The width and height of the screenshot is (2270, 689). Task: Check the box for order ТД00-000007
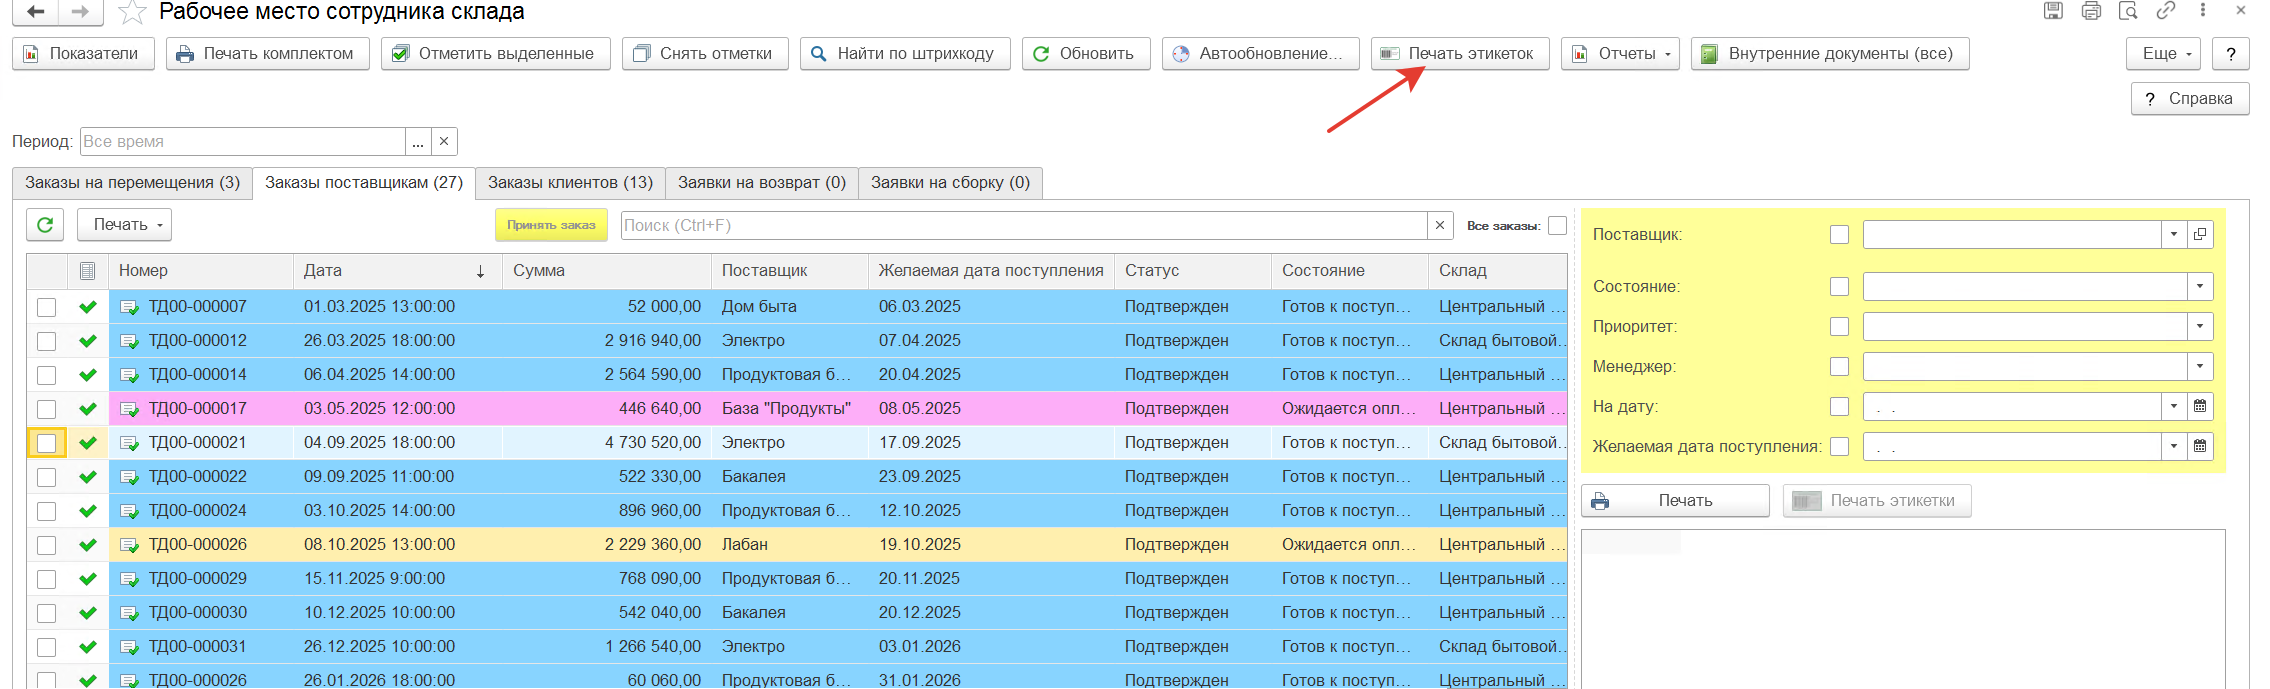(x=46, y=307)
